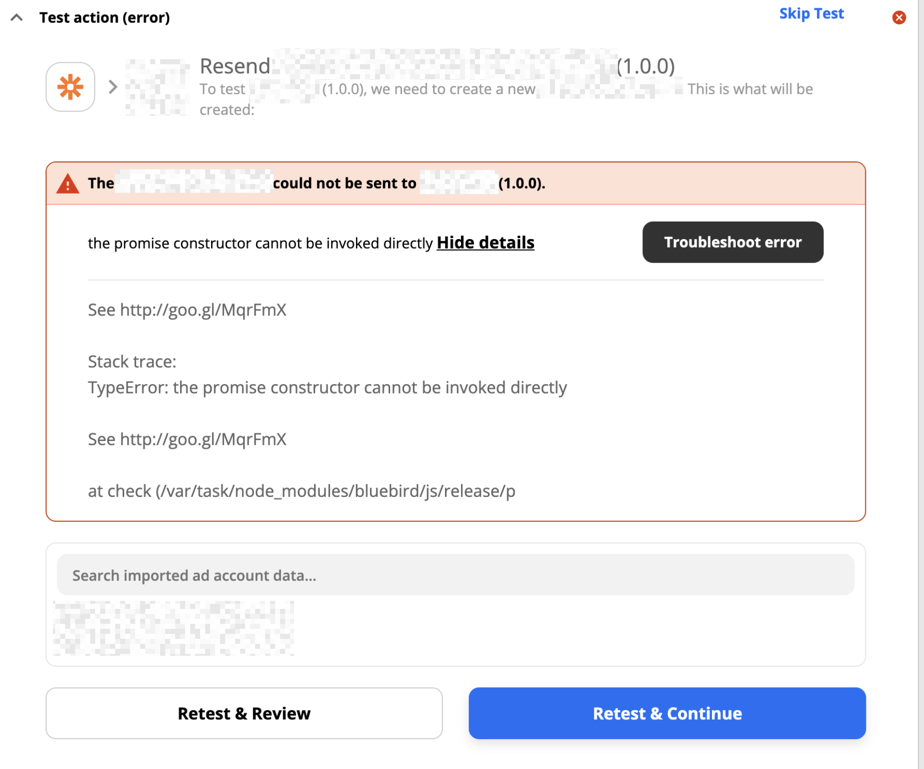This screenshot has width=924, height=769.
Task: Click the "Test action (error)" header title
Action: coord(104,17)
